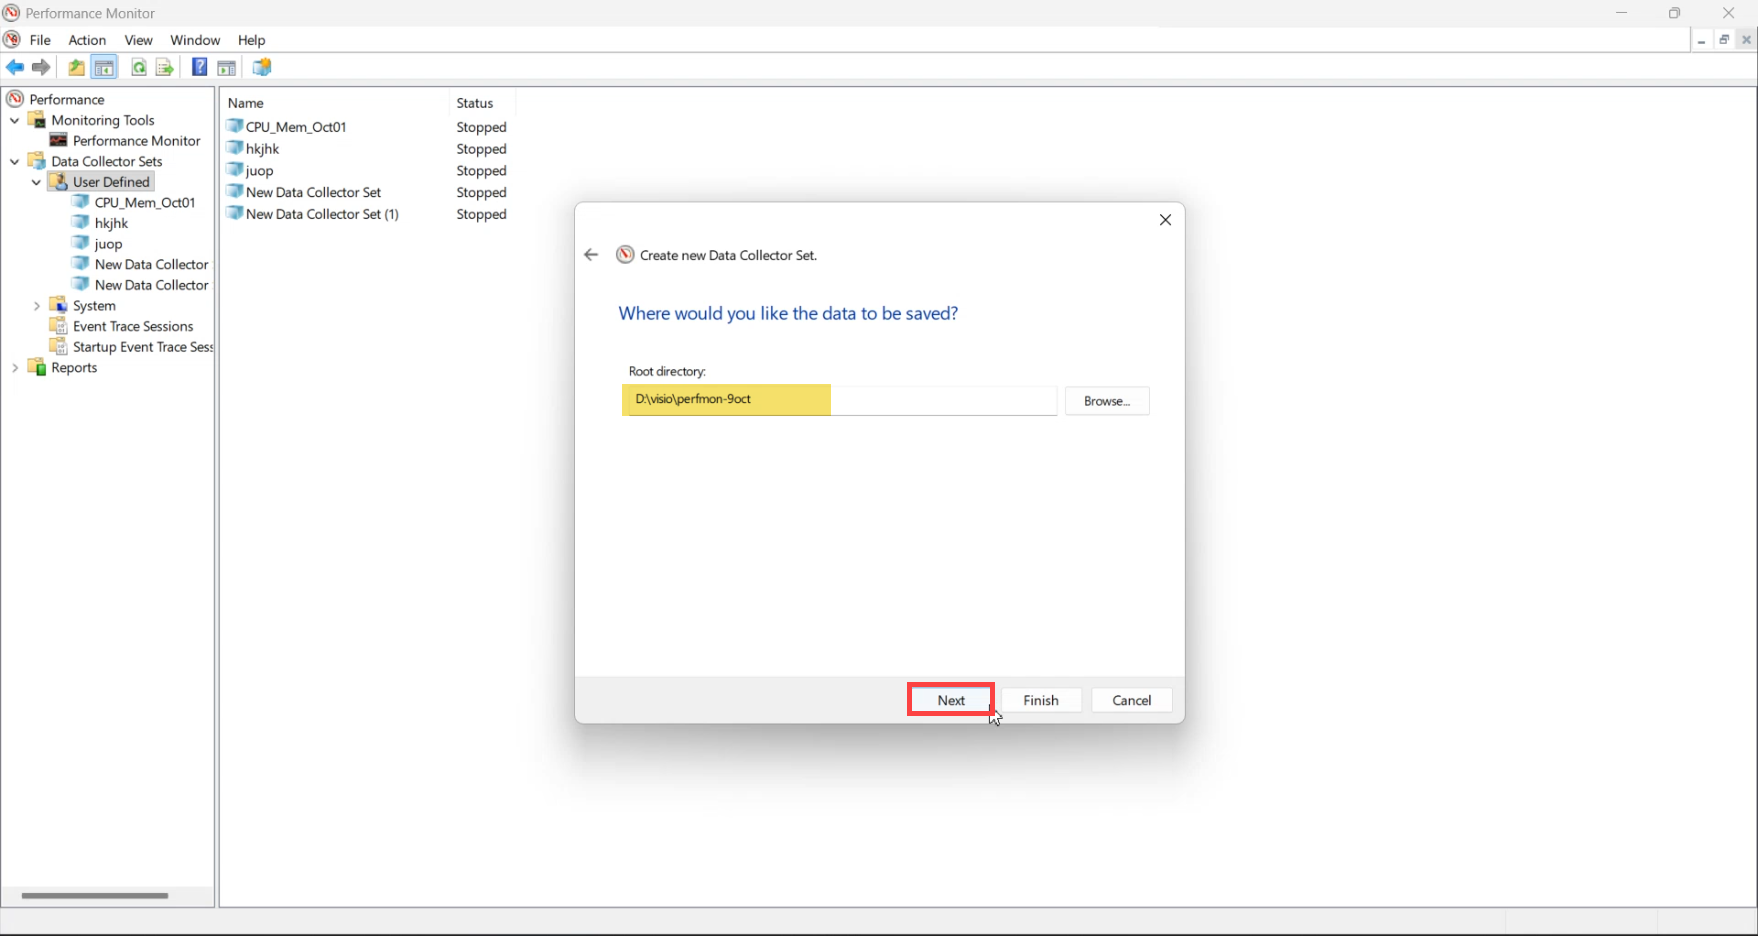Click the Export List toolbar icon
This screenshot has width=1758, height=936.
(x=165, y=67)
